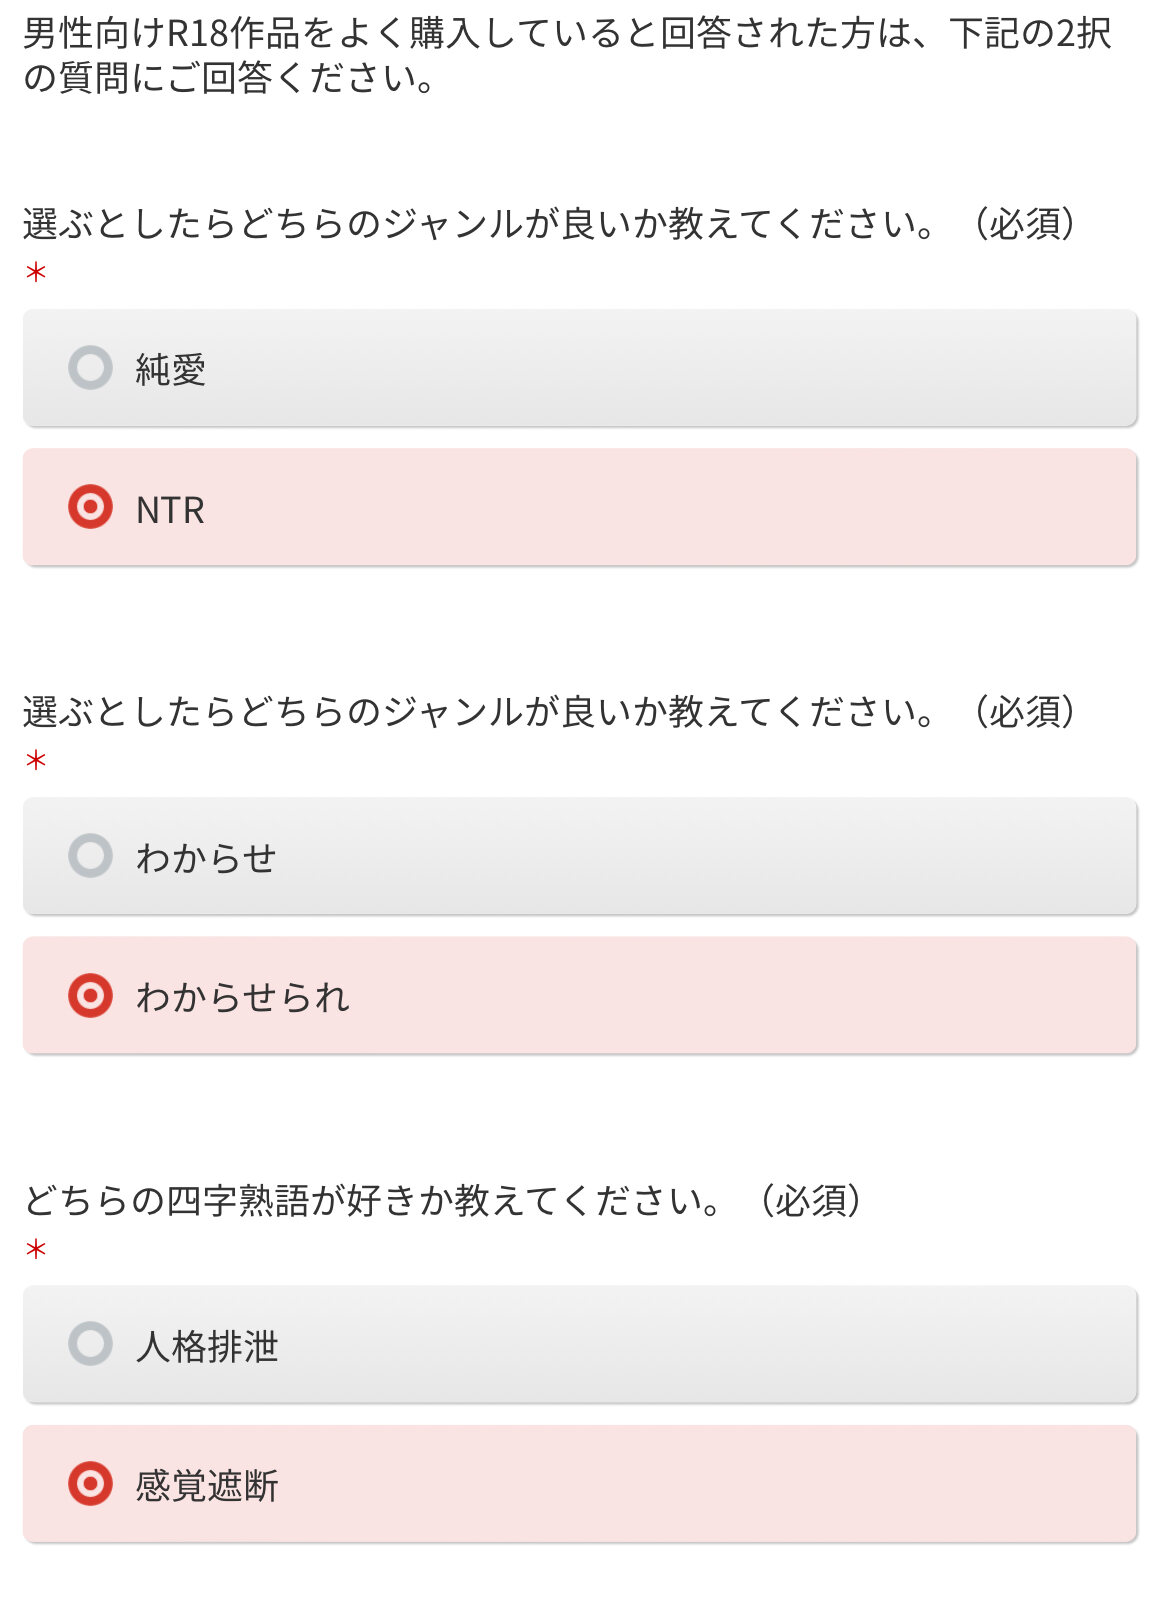Click the first genre question text

(x=480, y=223)
